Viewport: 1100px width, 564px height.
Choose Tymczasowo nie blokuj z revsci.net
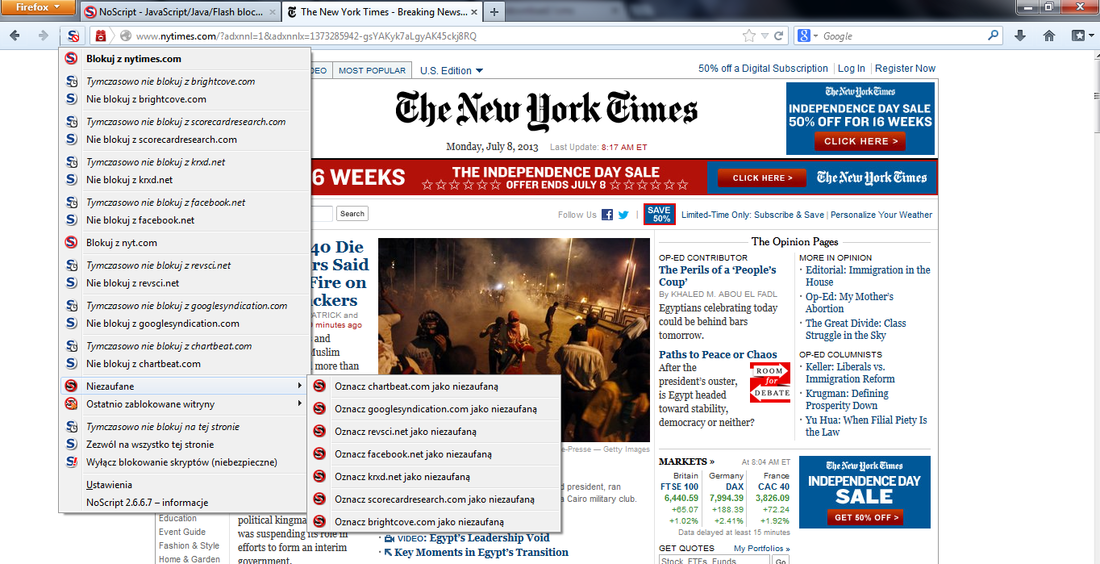tap(185, 265)
